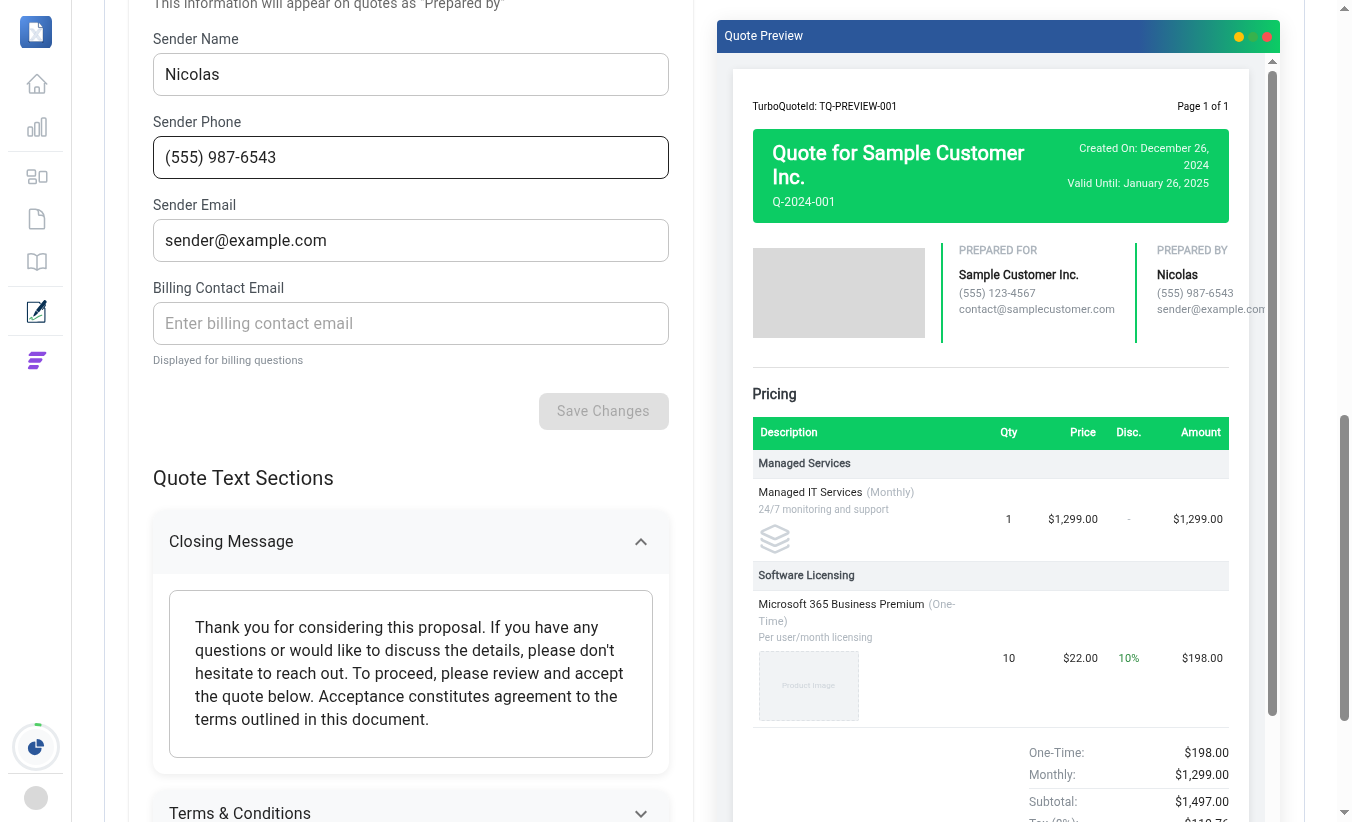
Task: Click the One-Time $198.00 total value
Action: coord(1206,753)
